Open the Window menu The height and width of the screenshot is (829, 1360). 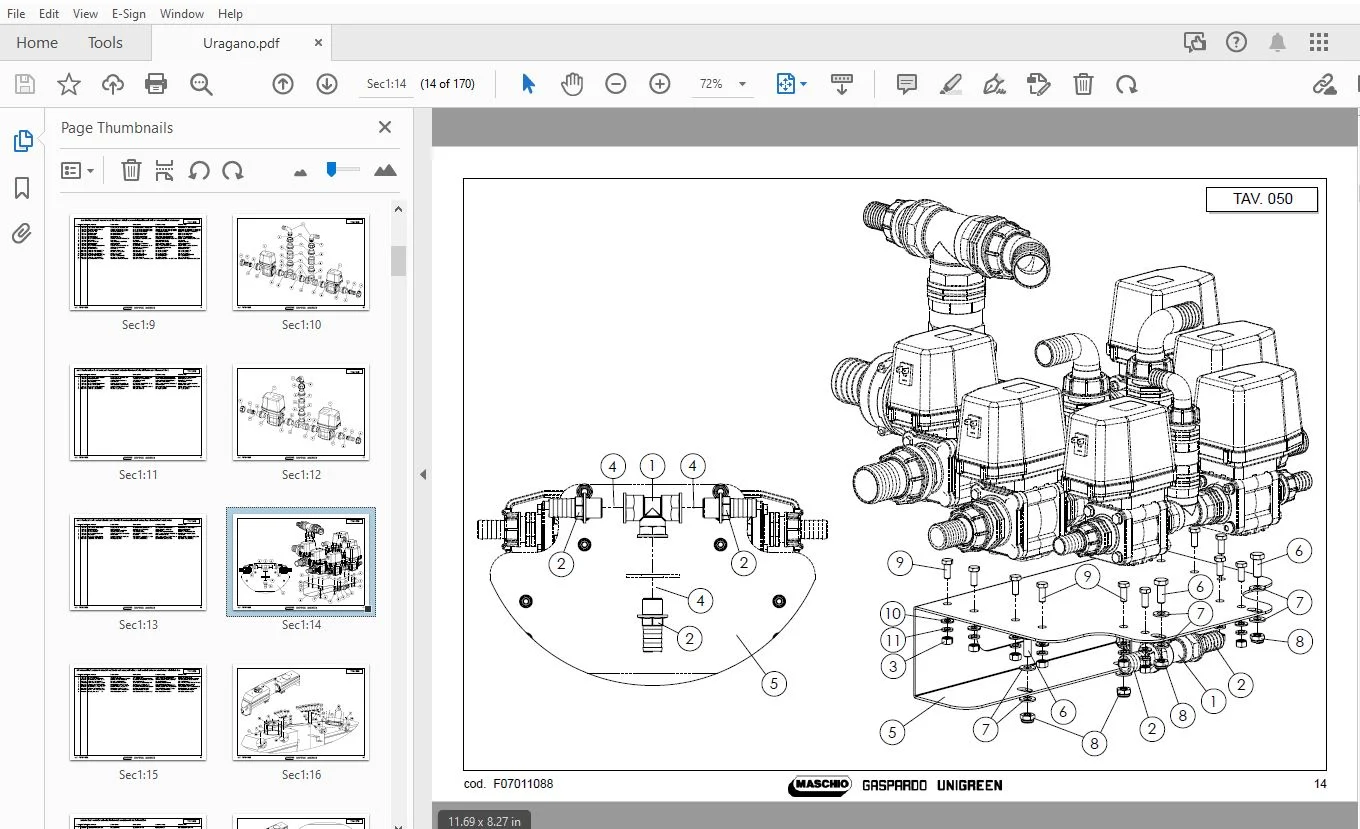tap(181, 14)
